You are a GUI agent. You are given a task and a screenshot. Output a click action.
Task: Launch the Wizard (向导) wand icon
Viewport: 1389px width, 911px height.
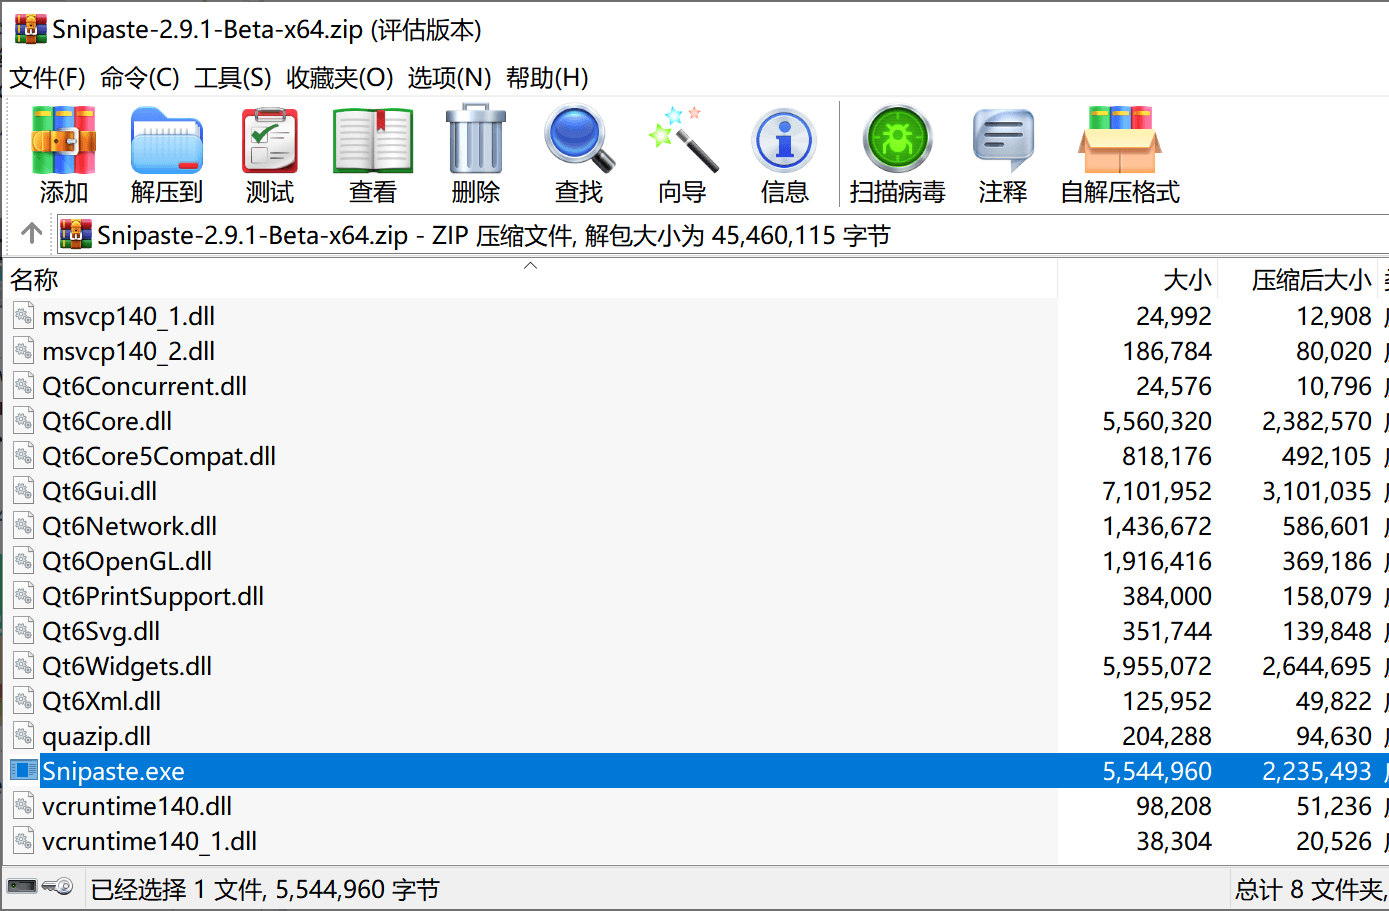click(x=682, y=154)
